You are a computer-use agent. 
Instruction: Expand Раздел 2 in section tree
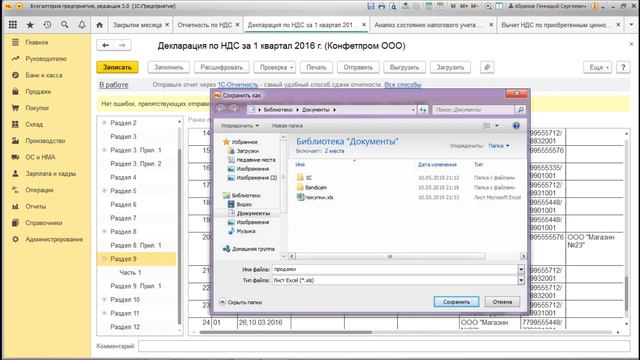pyautogui.click(x=104, y=123)
